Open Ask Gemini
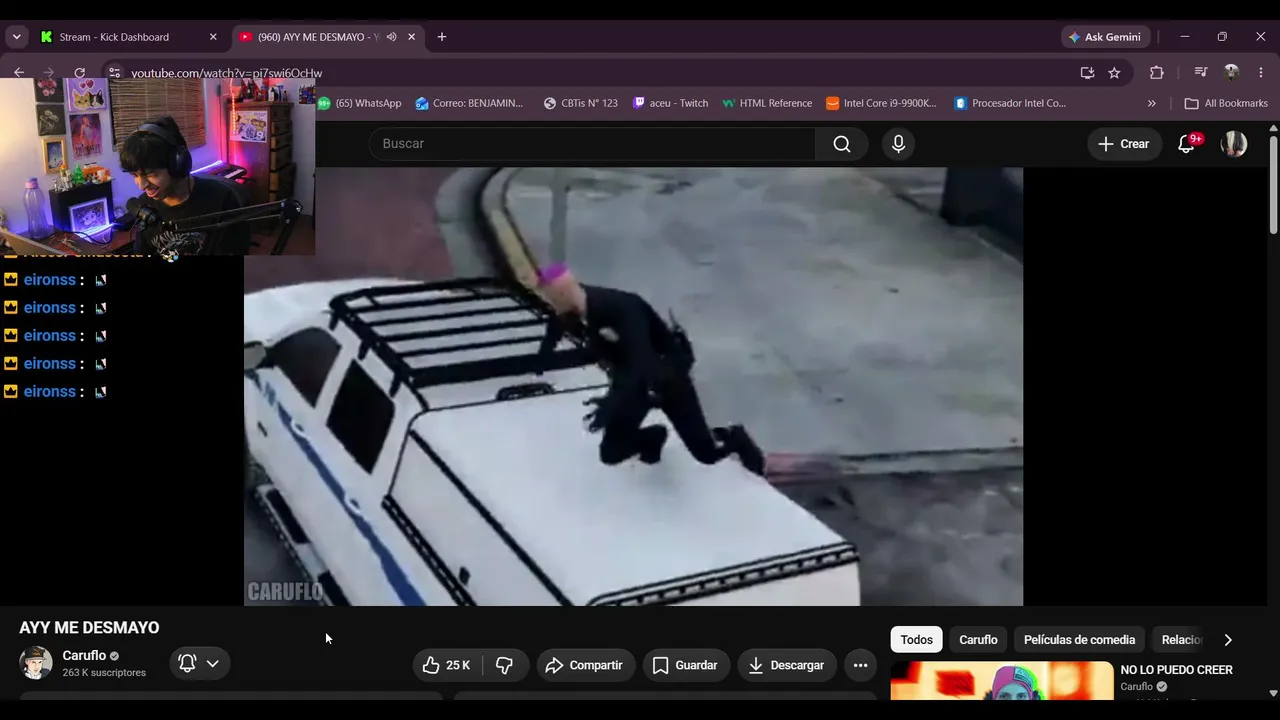The image size is (1280, 720). click(1105, 37)
